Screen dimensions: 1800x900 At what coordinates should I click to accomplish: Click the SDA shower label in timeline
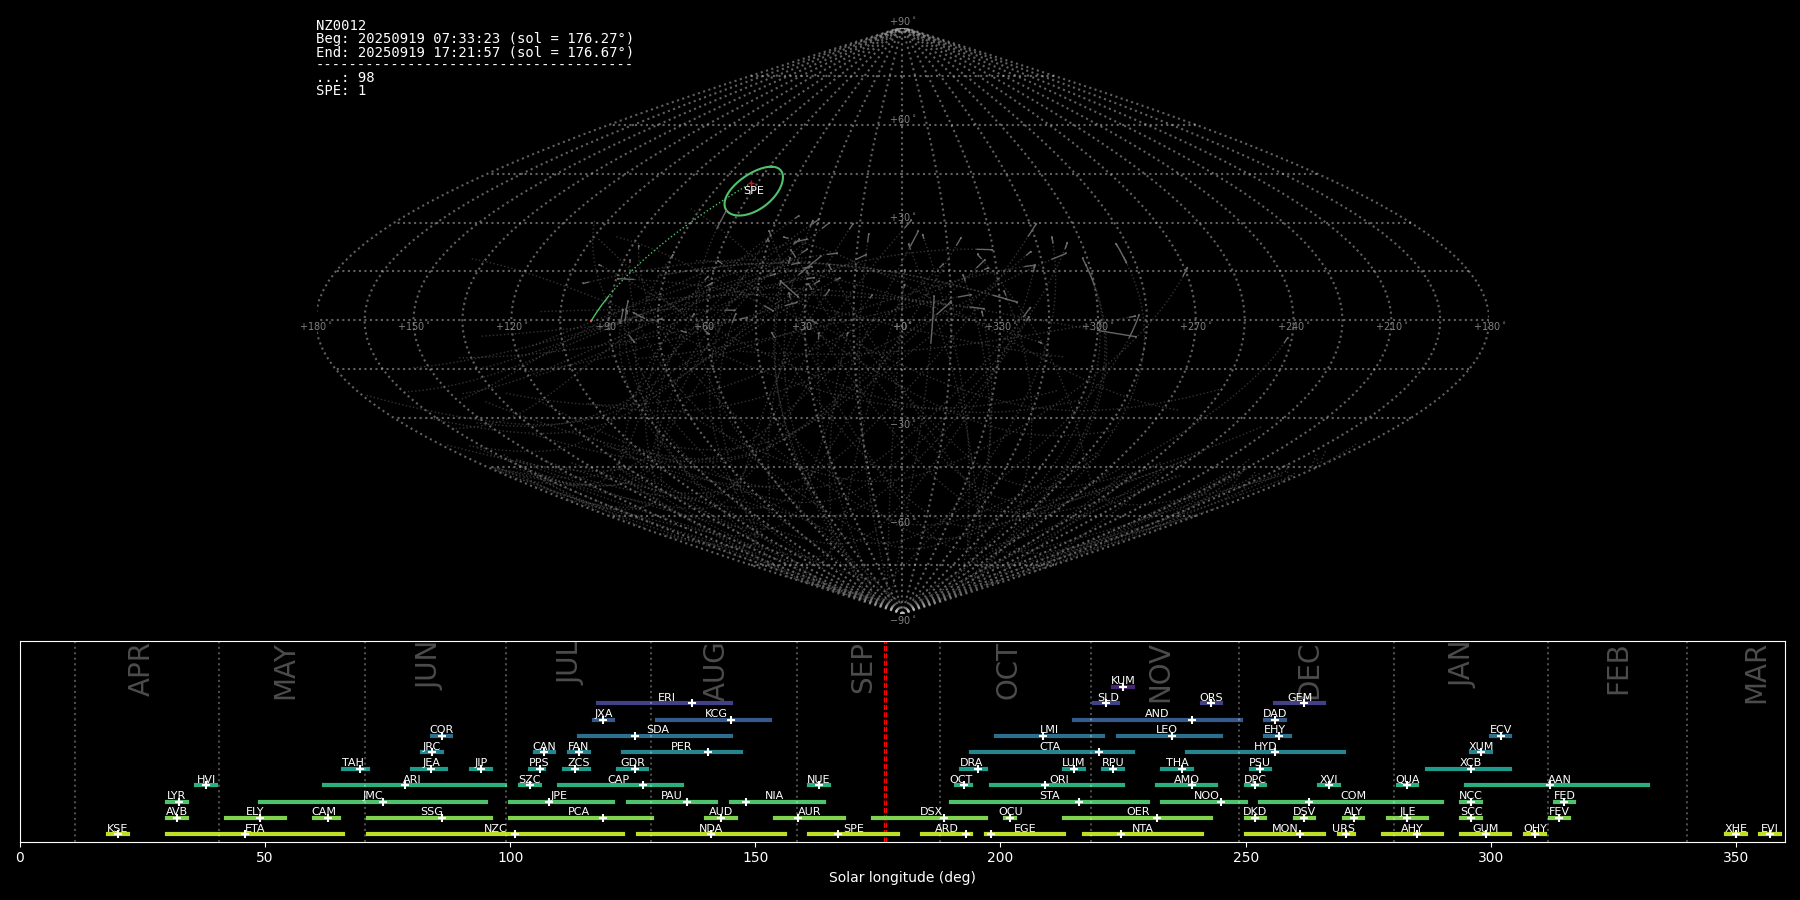pos(658,729)
